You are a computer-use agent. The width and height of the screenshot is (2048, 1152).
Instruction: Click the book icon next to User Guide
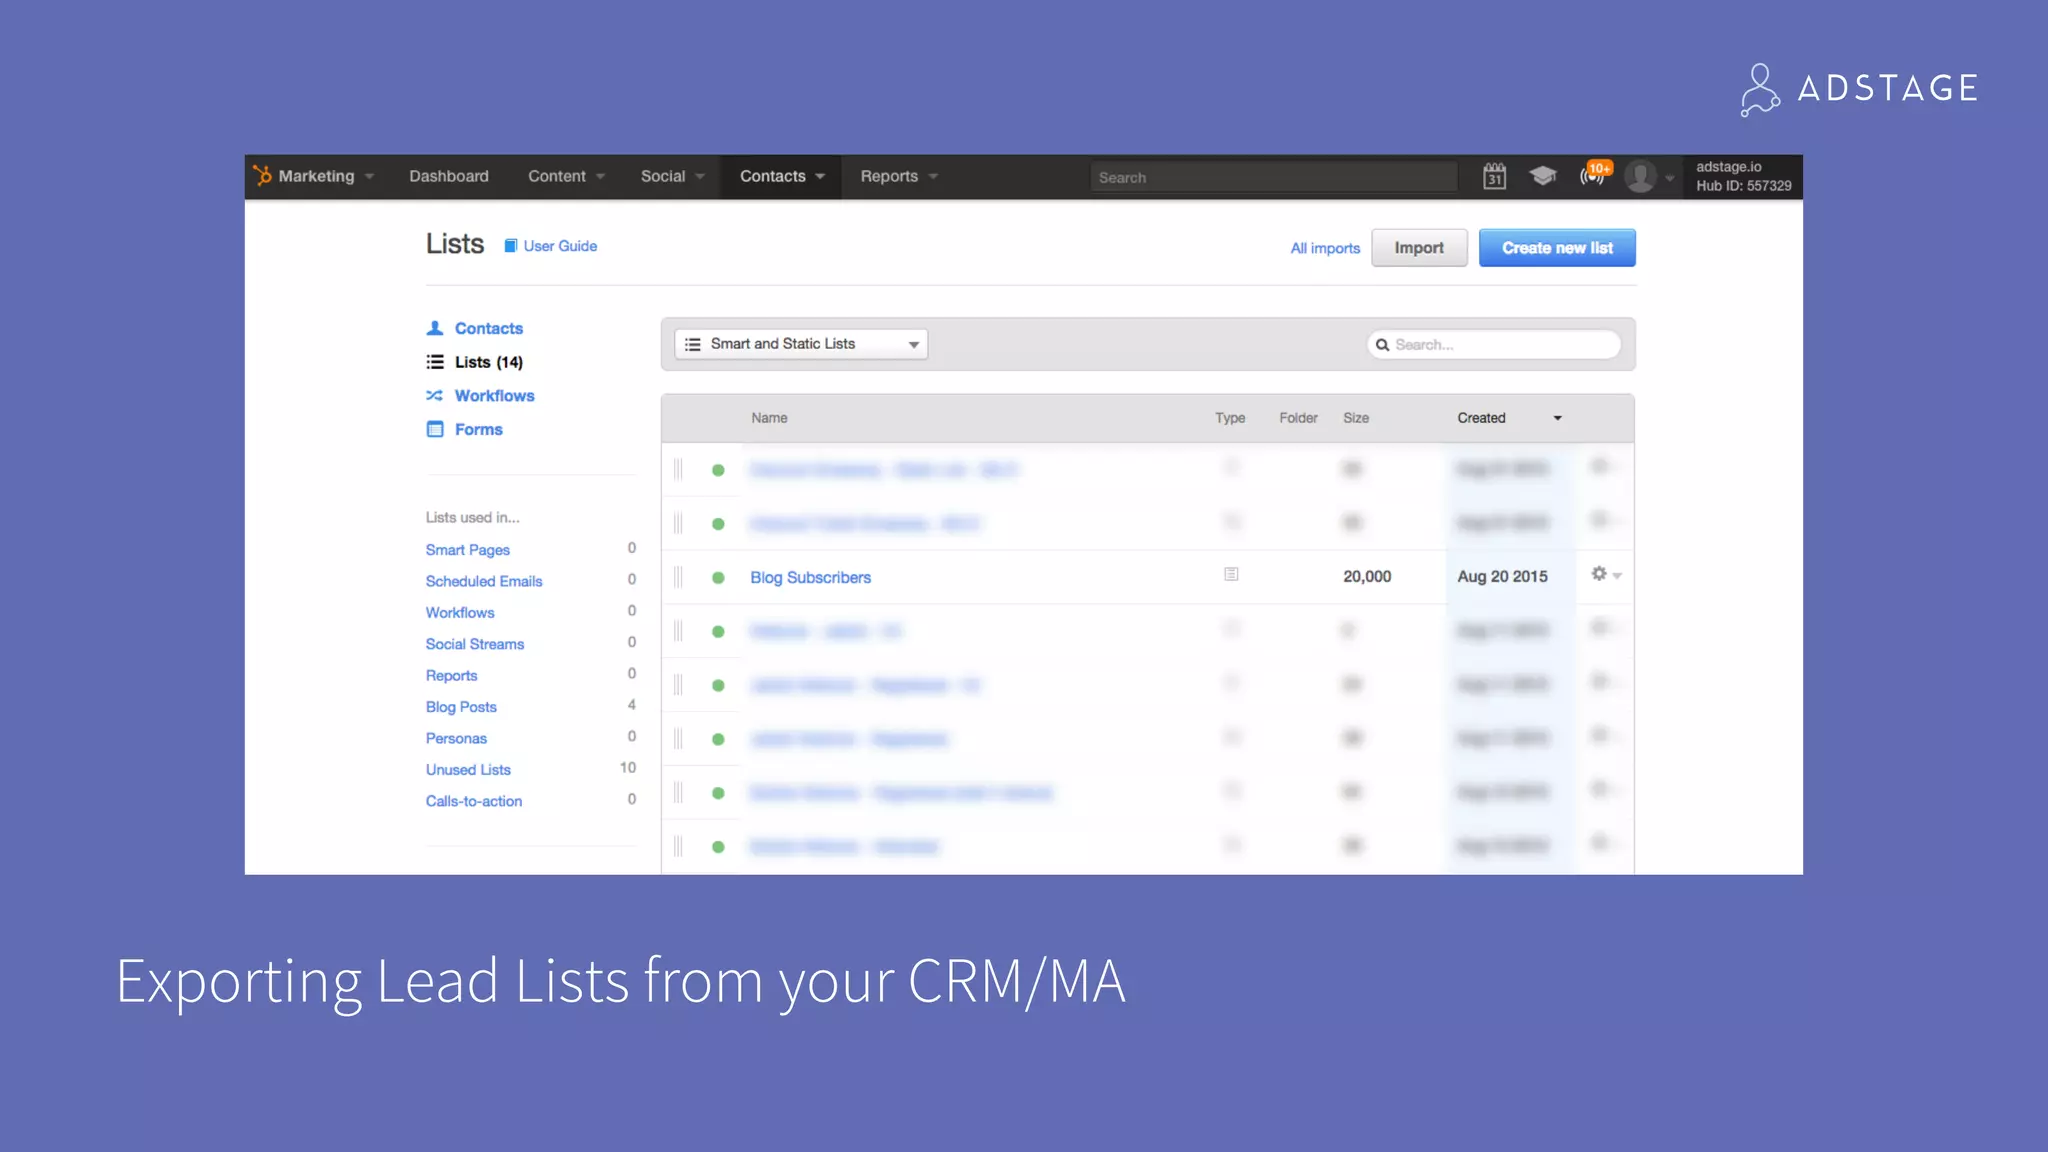point(510,246)
